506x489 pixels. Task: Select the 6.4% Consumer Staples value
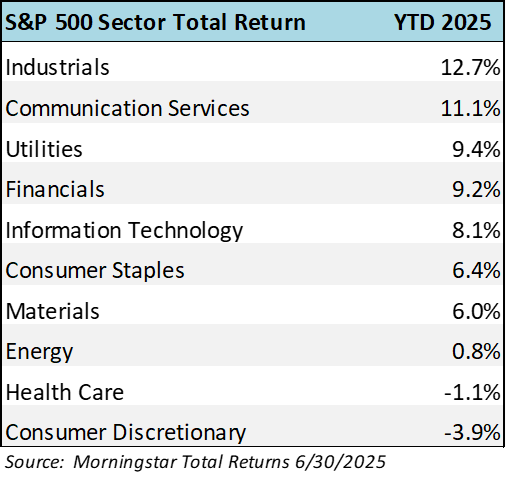tap(476, 270)
